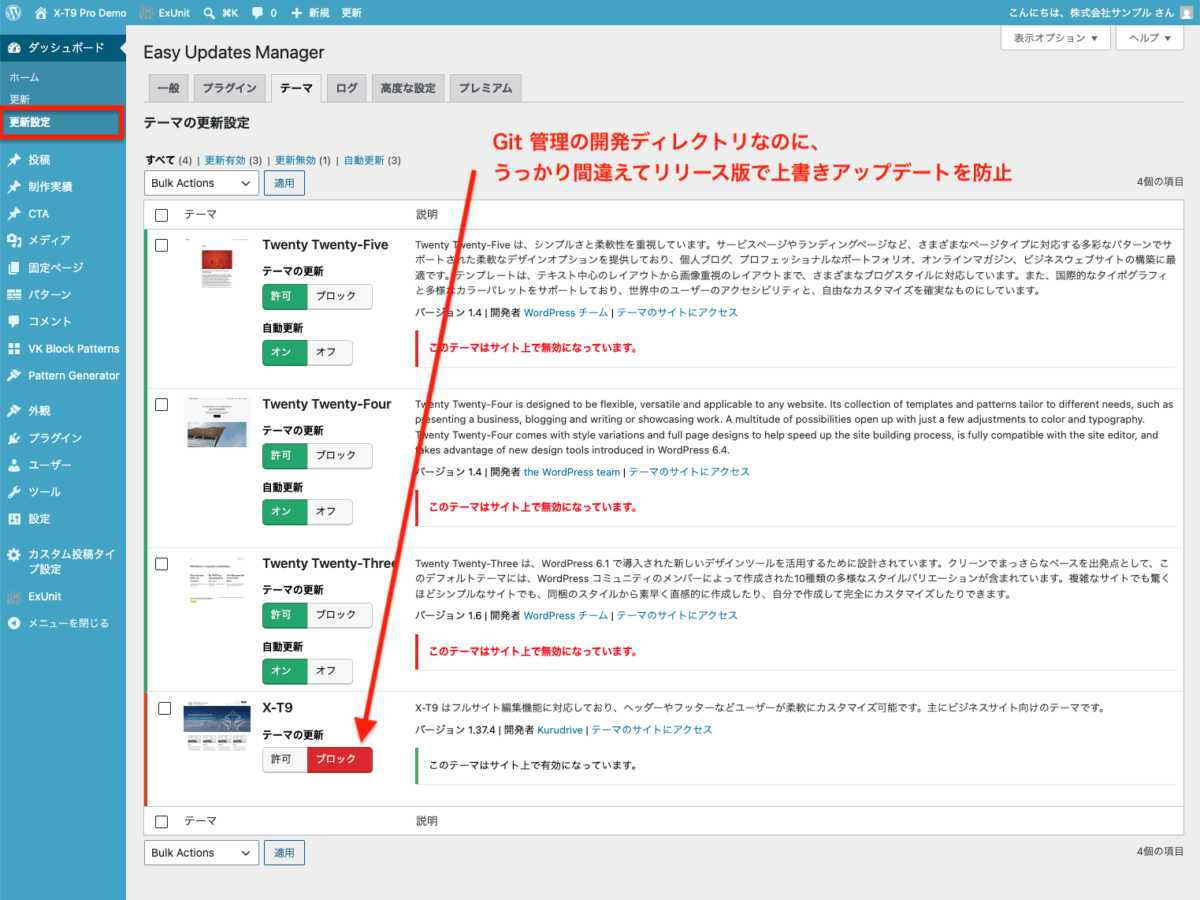
Task: Open the WordPress logo menu
Action: 14,13
